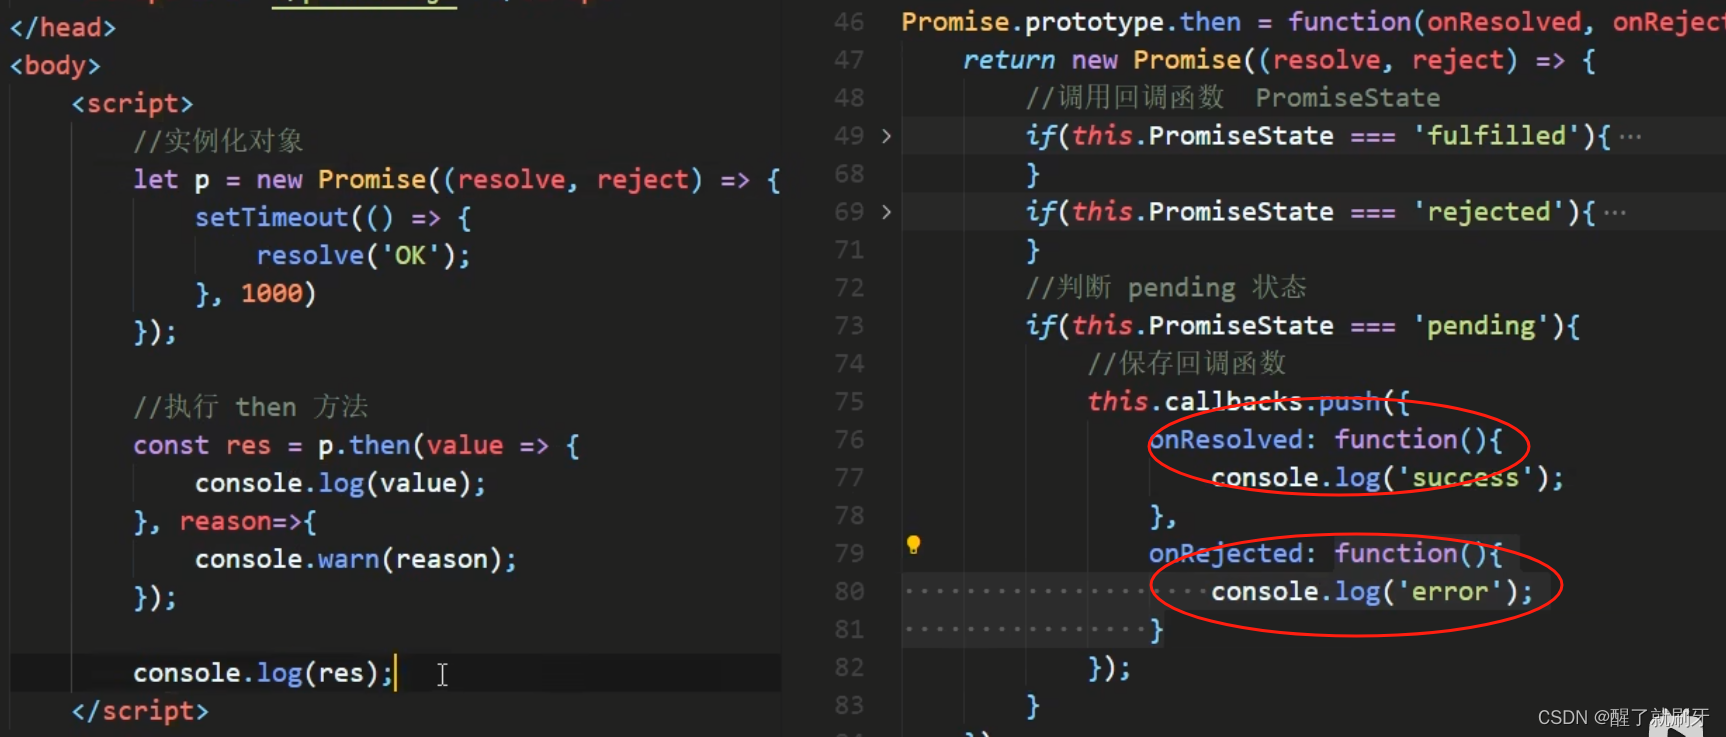Viewport: 1726px width, 737px height.
Task: Unfold the collapsed ellipsis after 'rejected'){
Action: 1615,213
